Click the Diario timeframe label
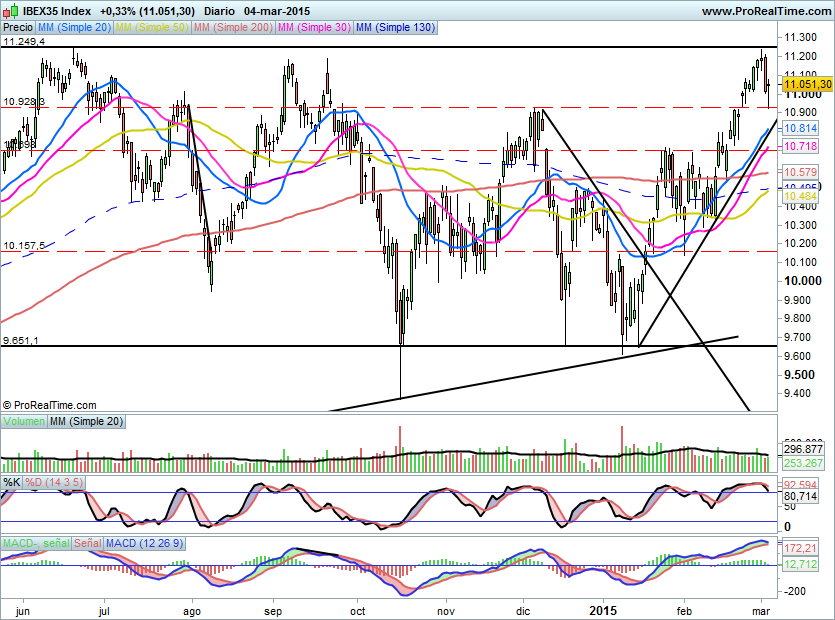 (219, 11)
